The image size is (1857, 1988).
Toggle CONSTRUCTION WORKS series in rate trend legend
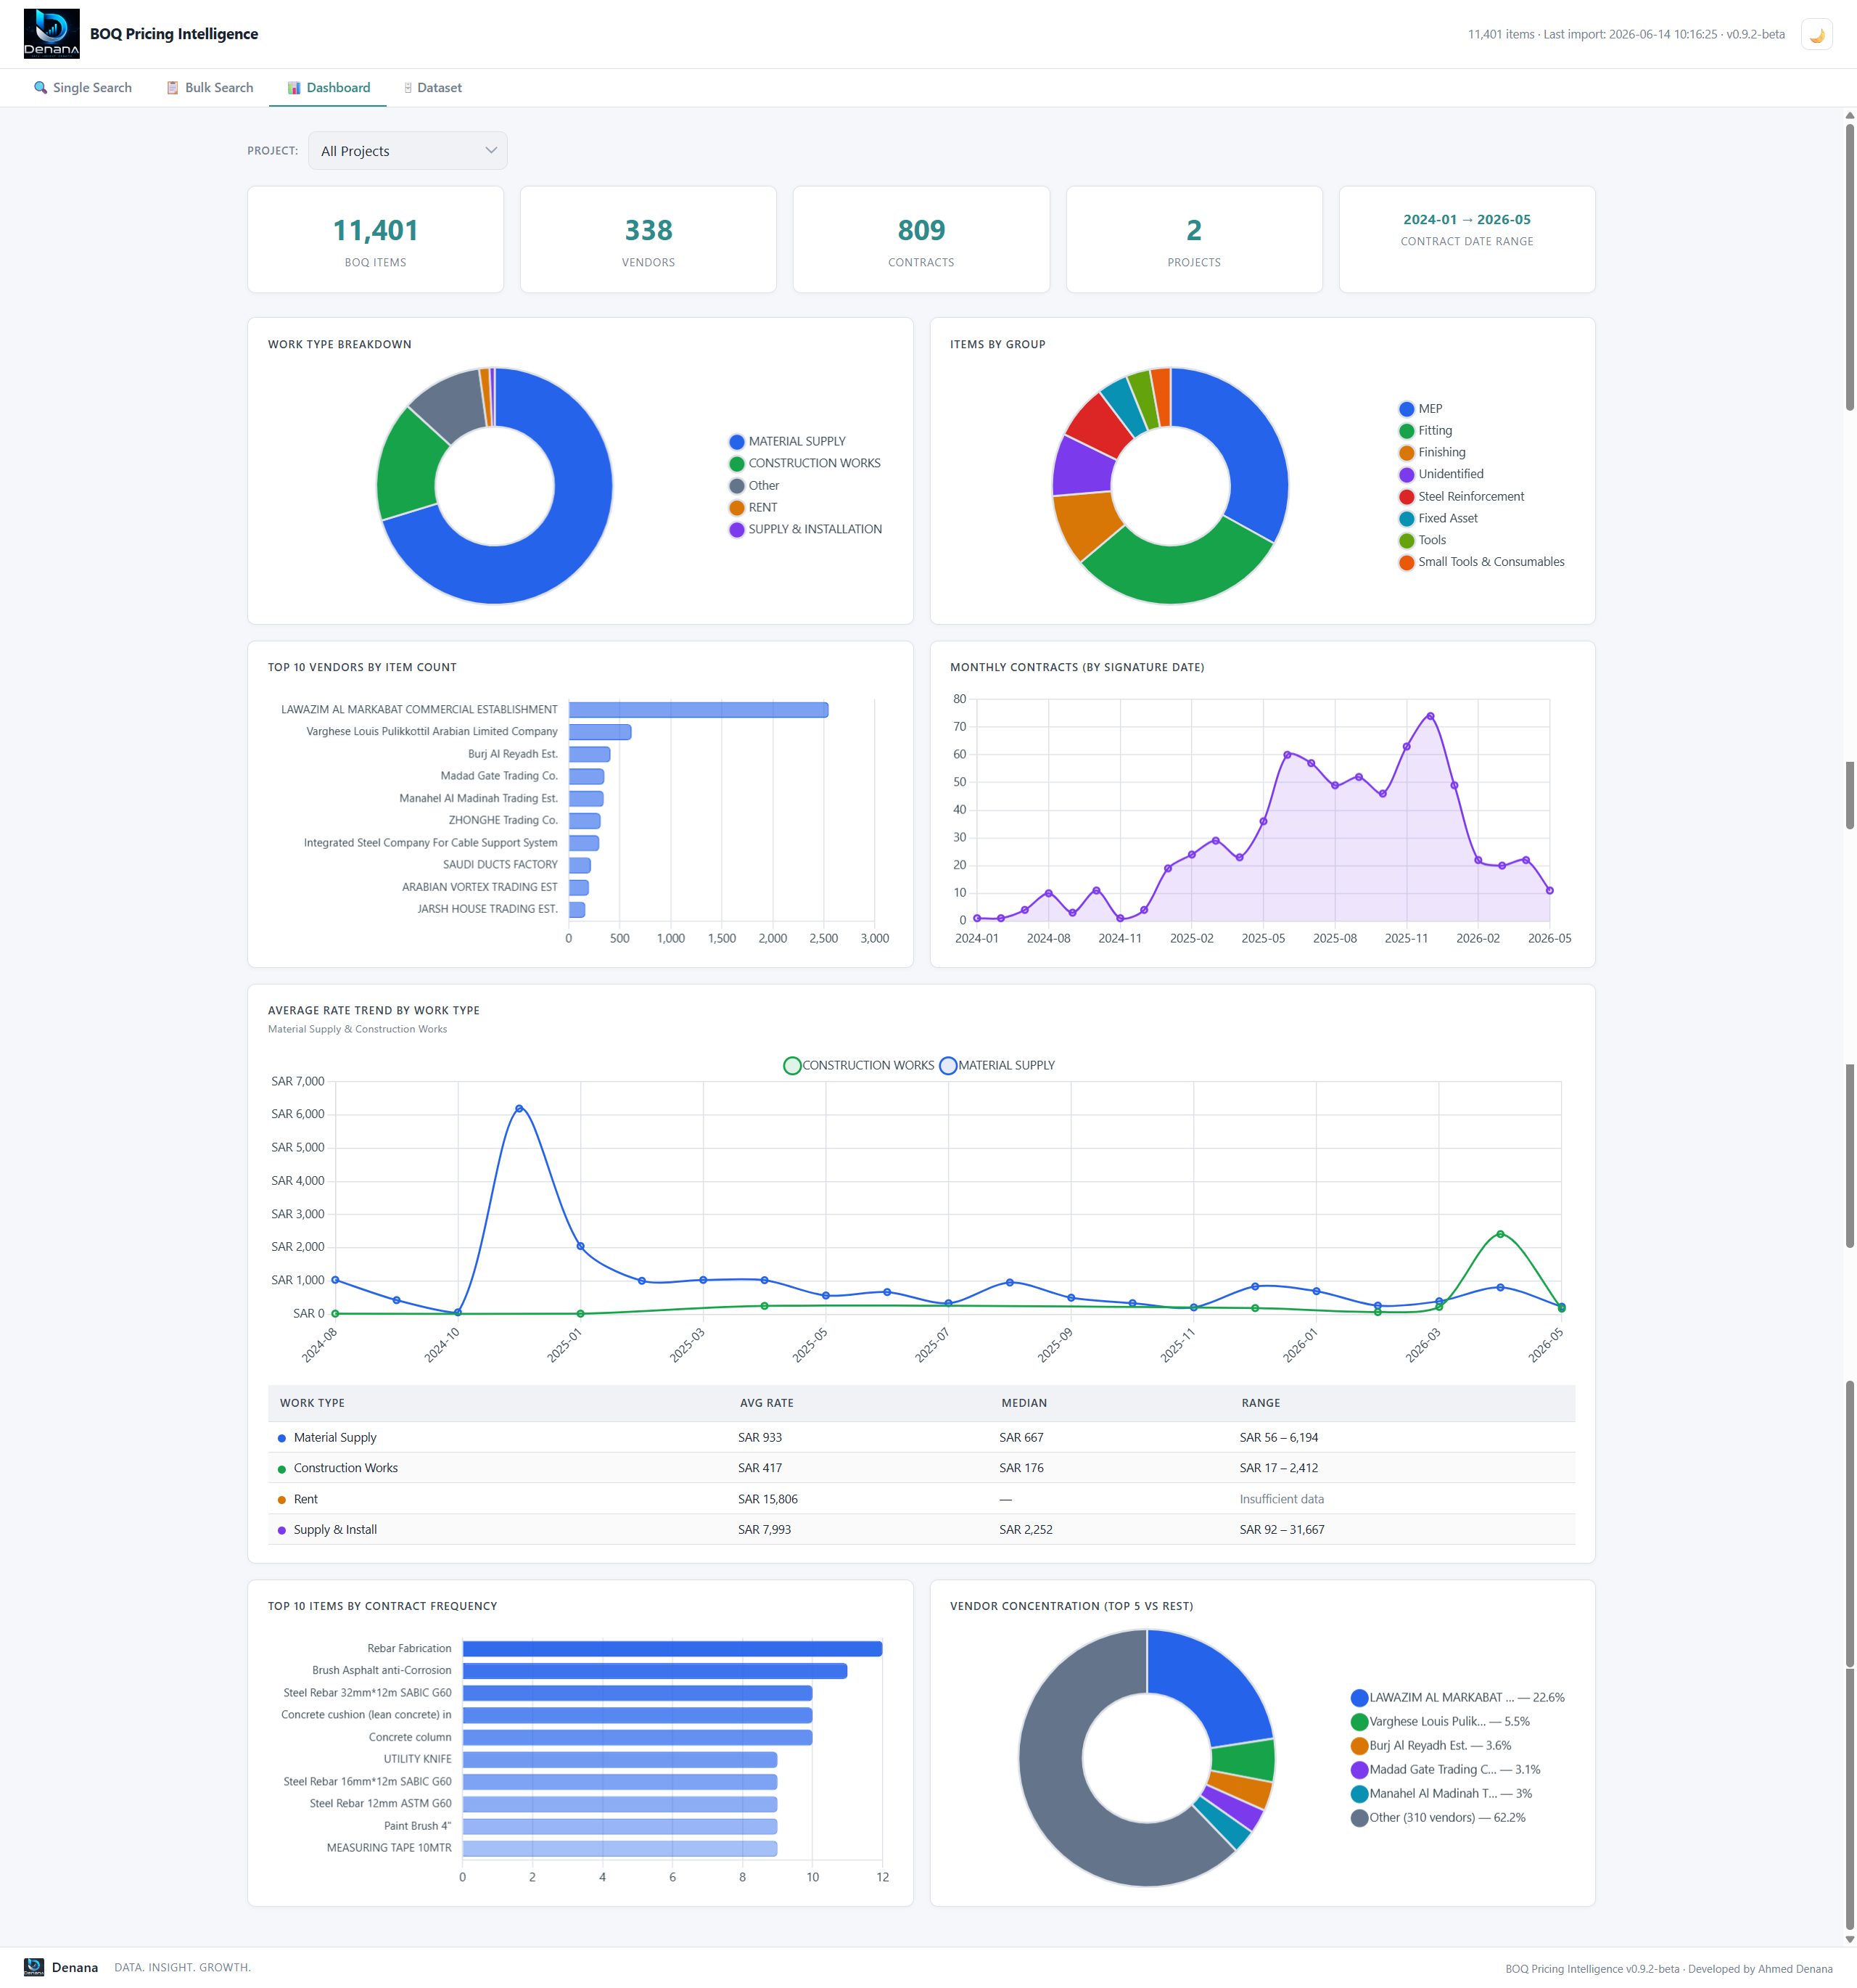point(858,1065)
